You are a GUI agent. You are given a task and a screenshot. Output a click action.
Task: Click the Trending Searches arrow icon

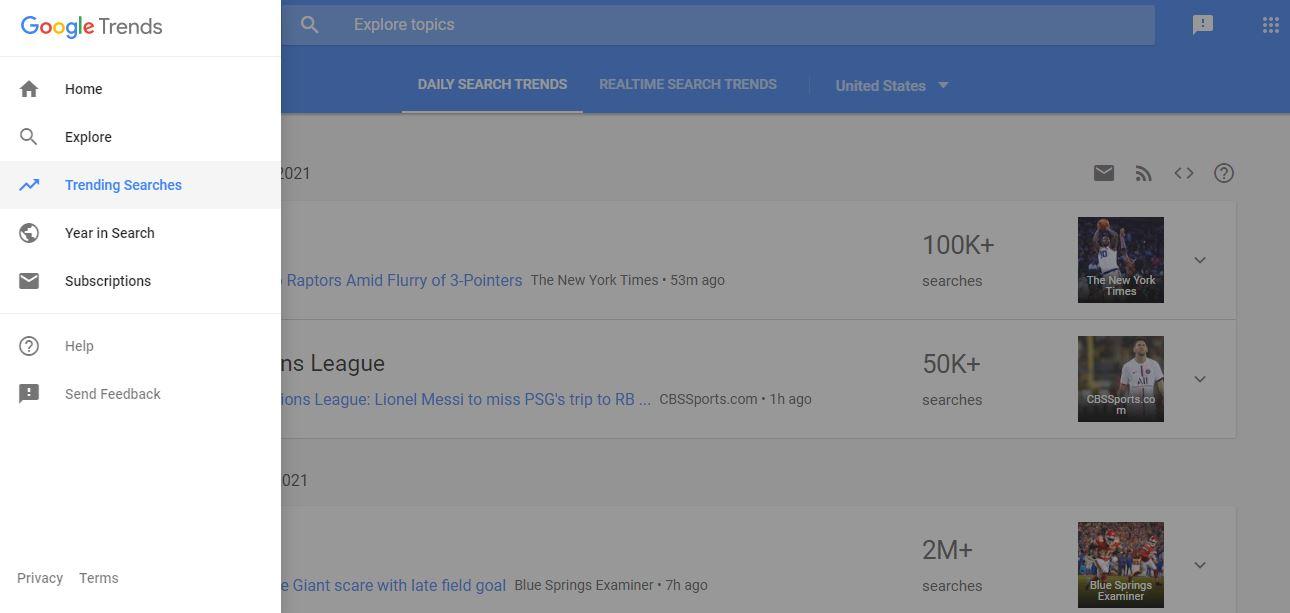(x=29, y=185)
